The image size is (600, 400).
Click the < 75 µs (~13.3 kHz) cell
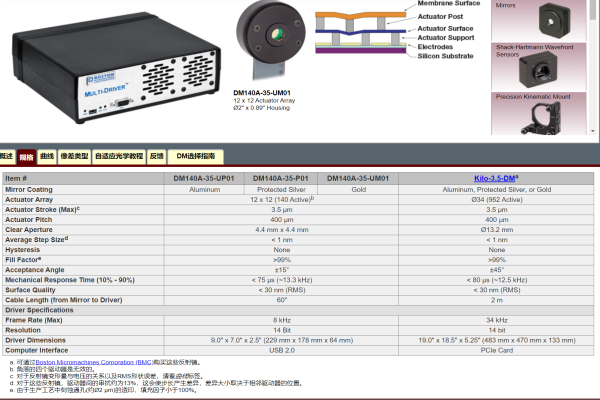click(x=281, y=280)
